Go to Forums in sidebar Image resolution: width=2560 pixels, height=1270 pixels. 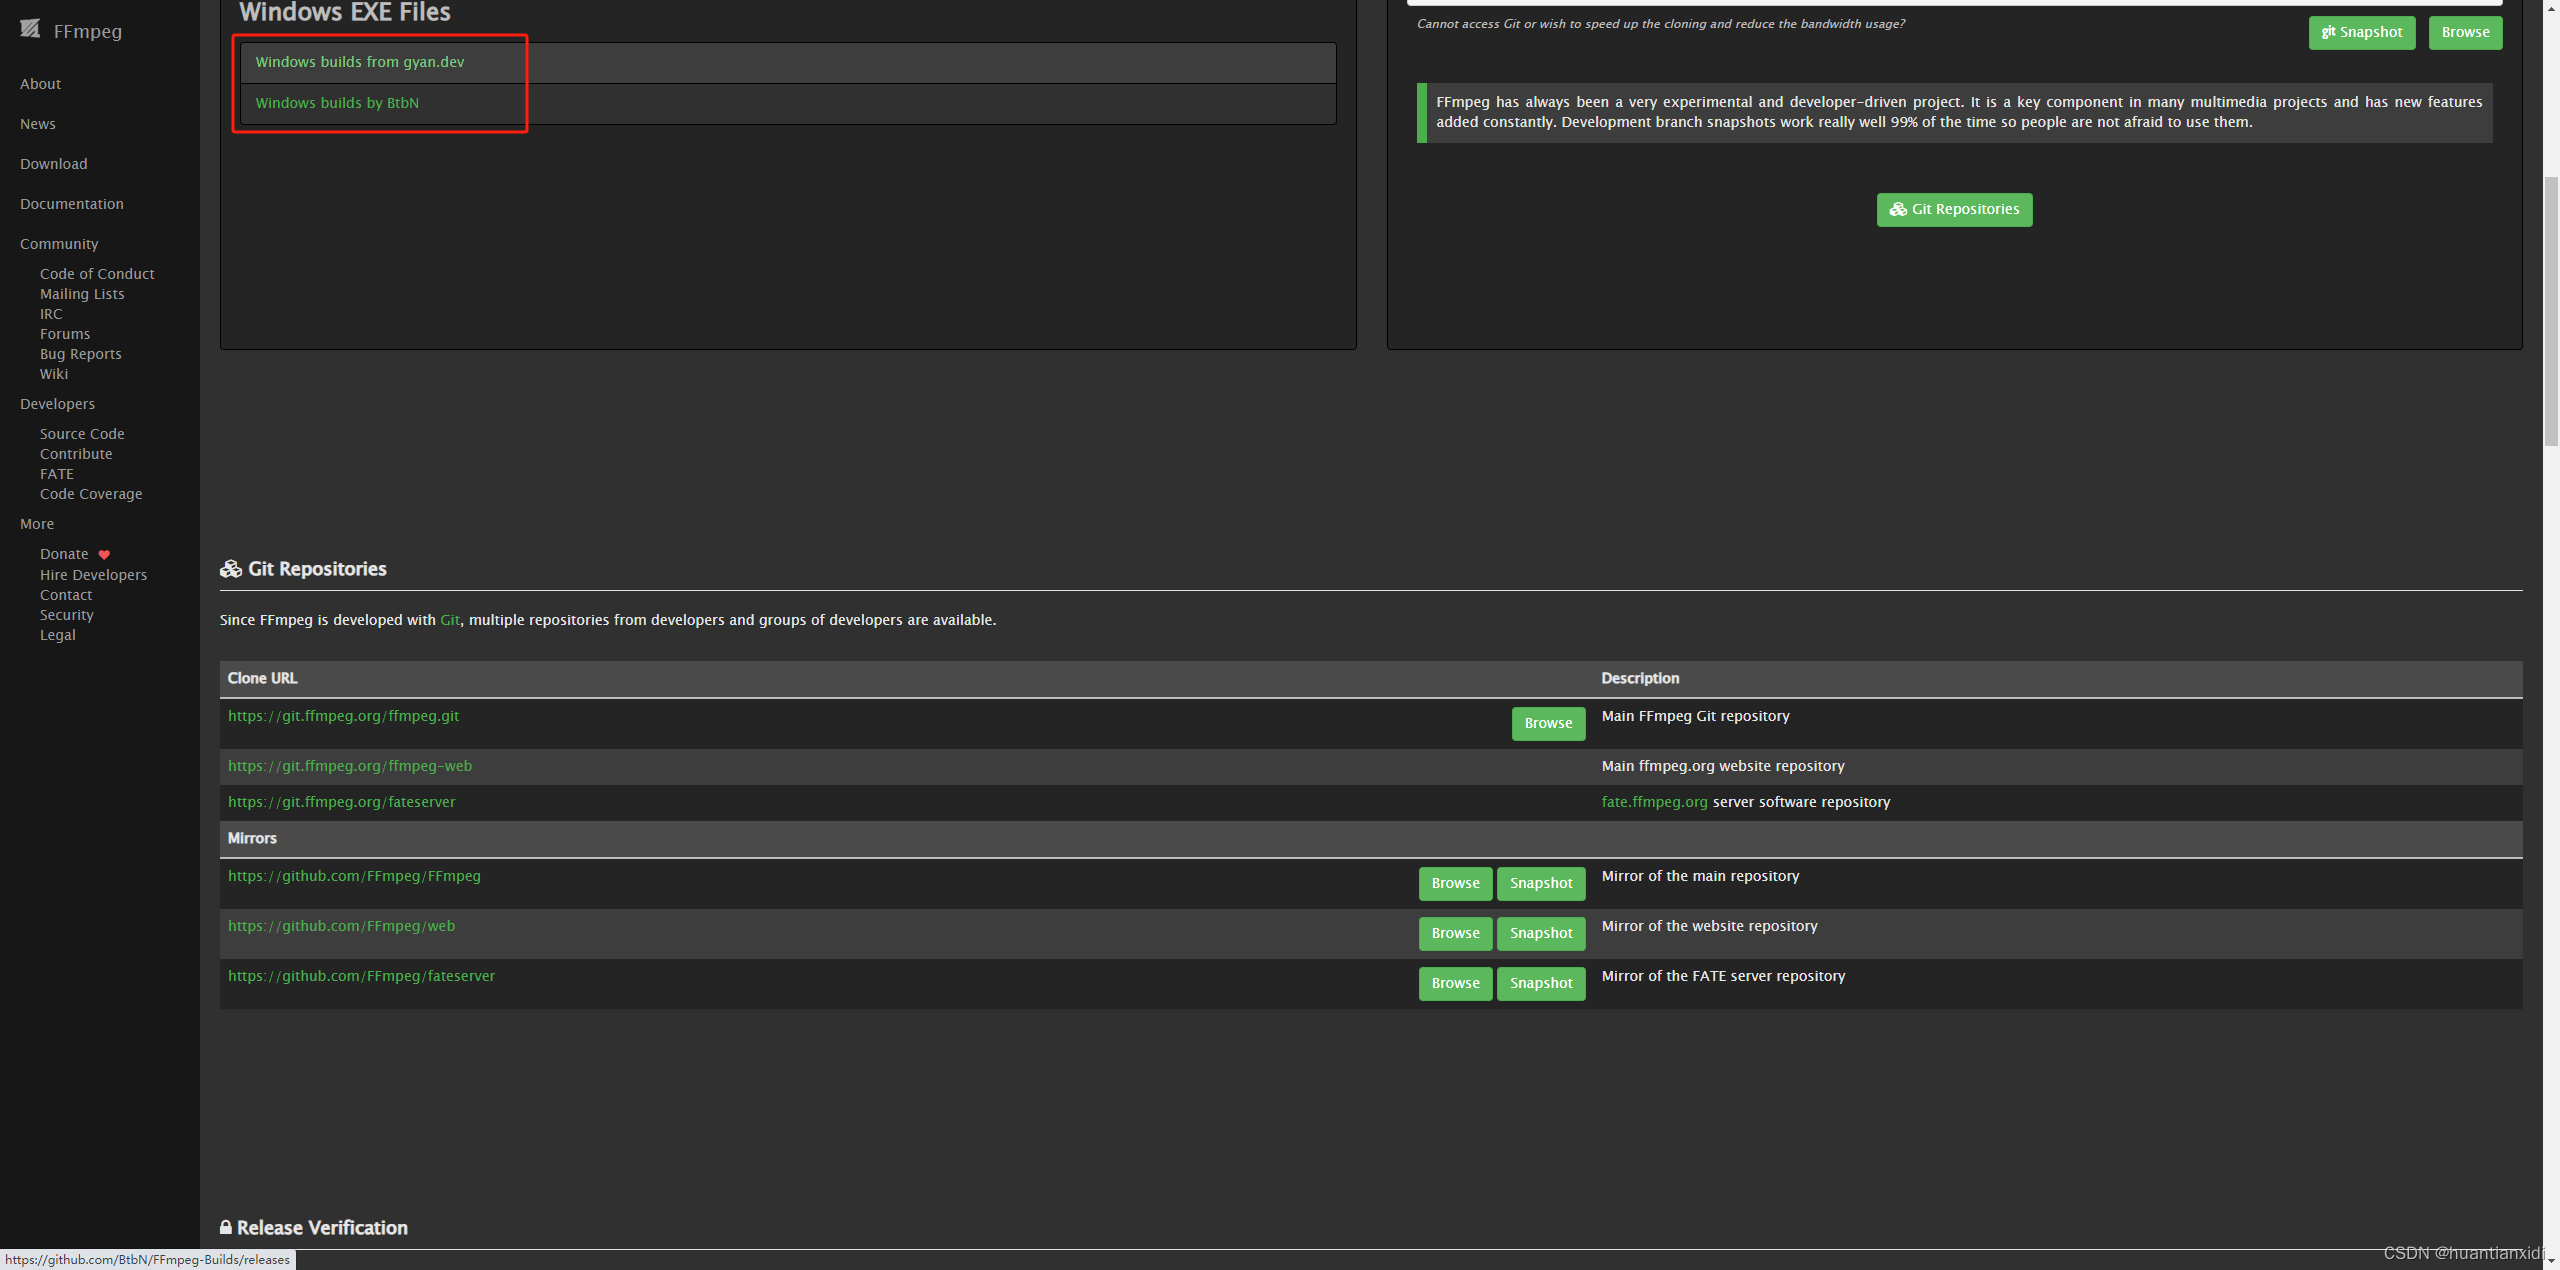pos(65,334)
